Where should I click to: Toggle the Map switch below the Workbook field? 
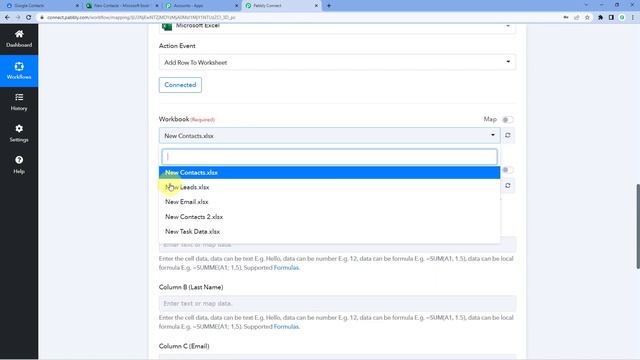(507, 170)
